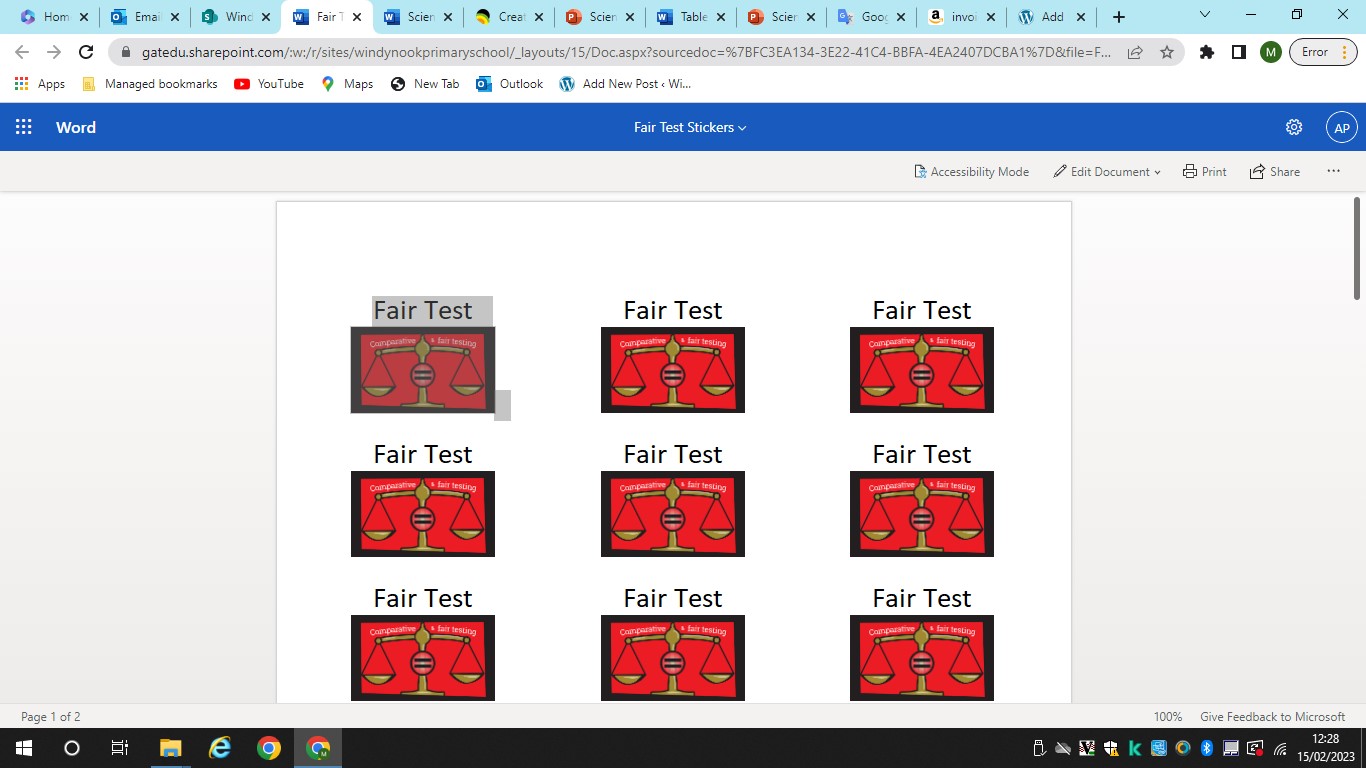Open the Edit Document dropdown

1106,171
